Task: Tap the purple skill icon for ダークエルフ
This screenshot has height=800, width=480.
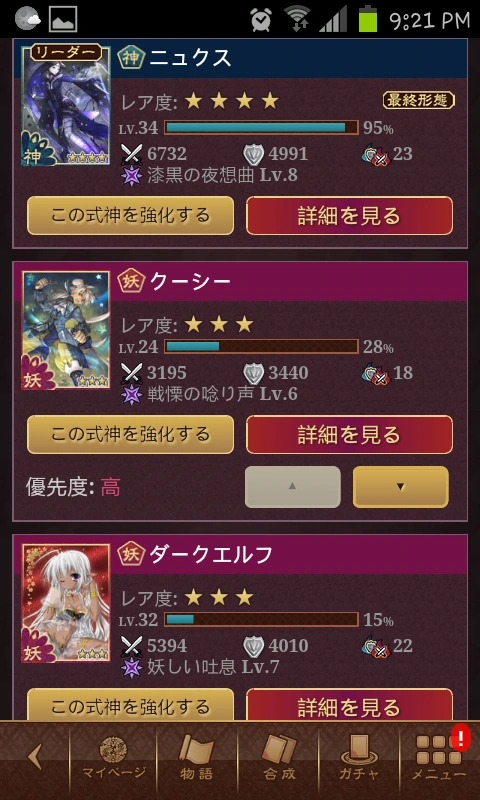Action: point(132,667)
